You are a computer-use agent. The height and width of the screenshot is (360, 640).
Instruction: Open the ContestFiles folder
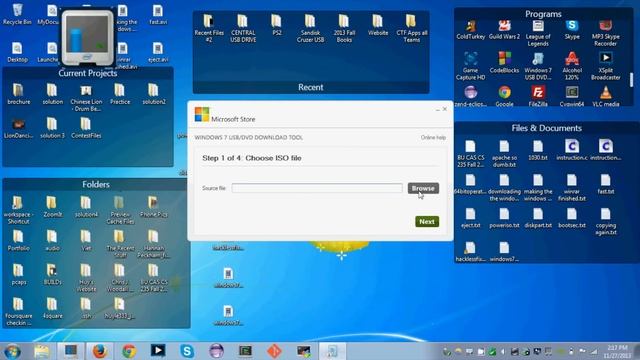[x=86, y=128]
